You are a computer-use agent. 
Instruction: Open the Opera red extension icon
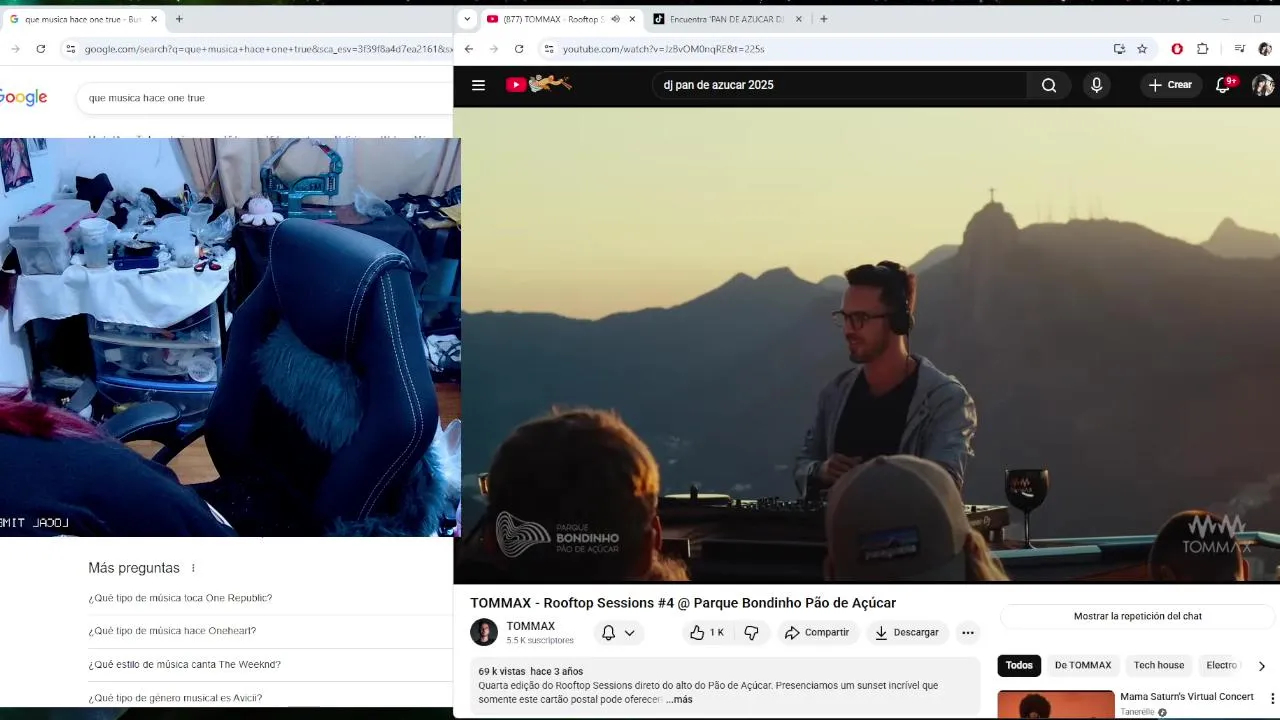(x=1177, y=49)
